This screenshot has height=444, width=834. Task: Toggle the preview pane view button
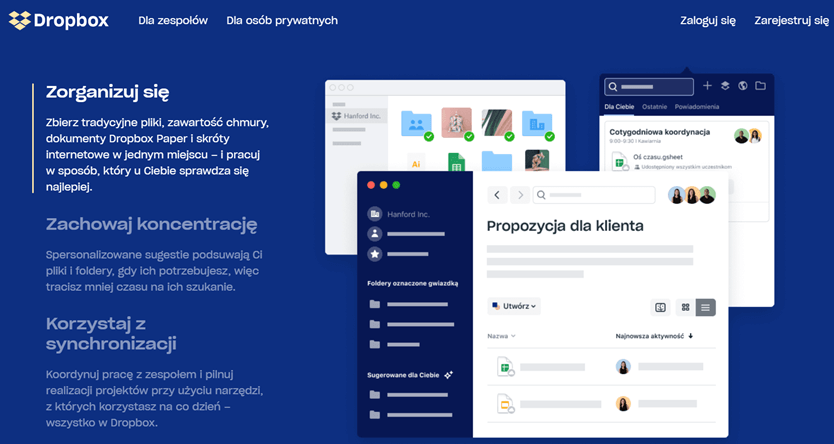click(660, 307)
